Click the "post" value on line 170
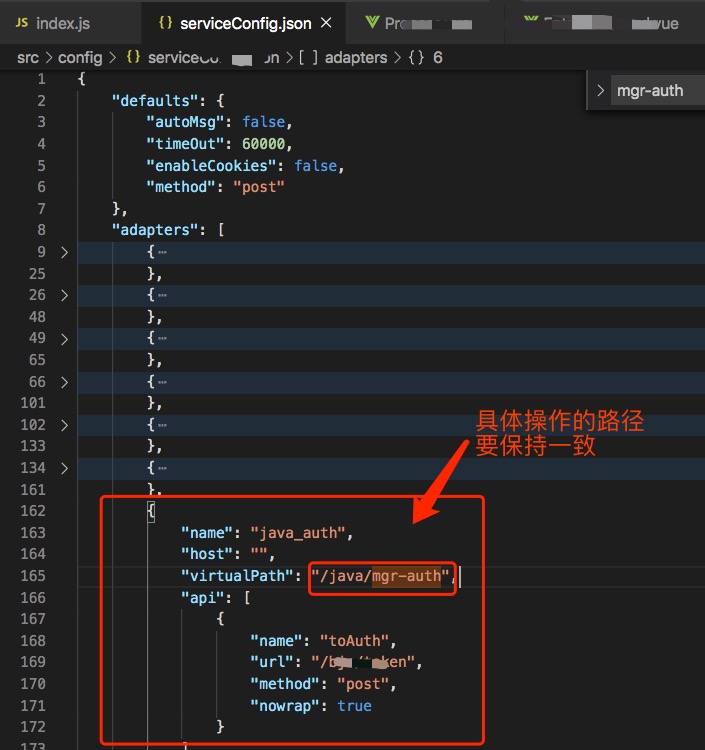The height and width of the screenshot is (750, 705). point(363,684)
